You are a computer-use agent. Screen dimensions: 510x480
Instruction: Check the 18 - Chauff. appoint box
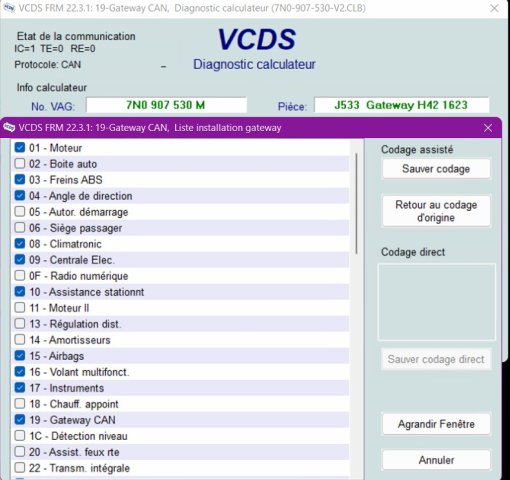(20, 403)
